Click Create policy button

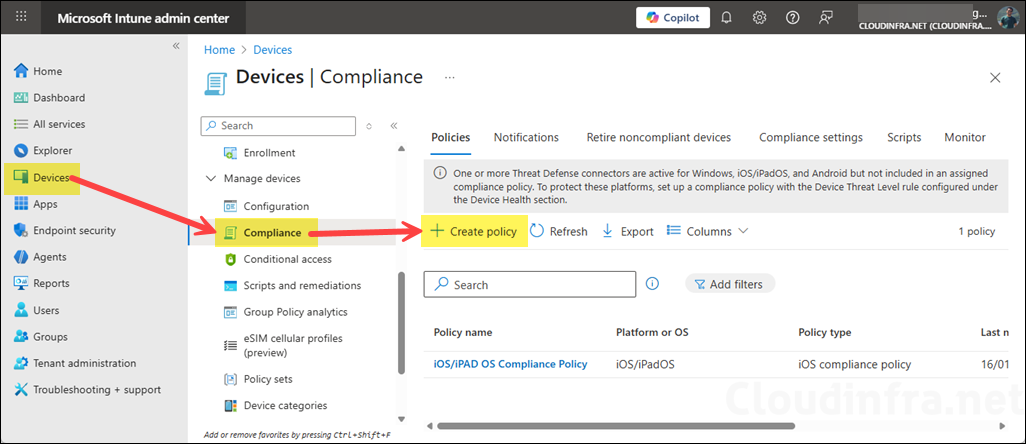[473, 231]
